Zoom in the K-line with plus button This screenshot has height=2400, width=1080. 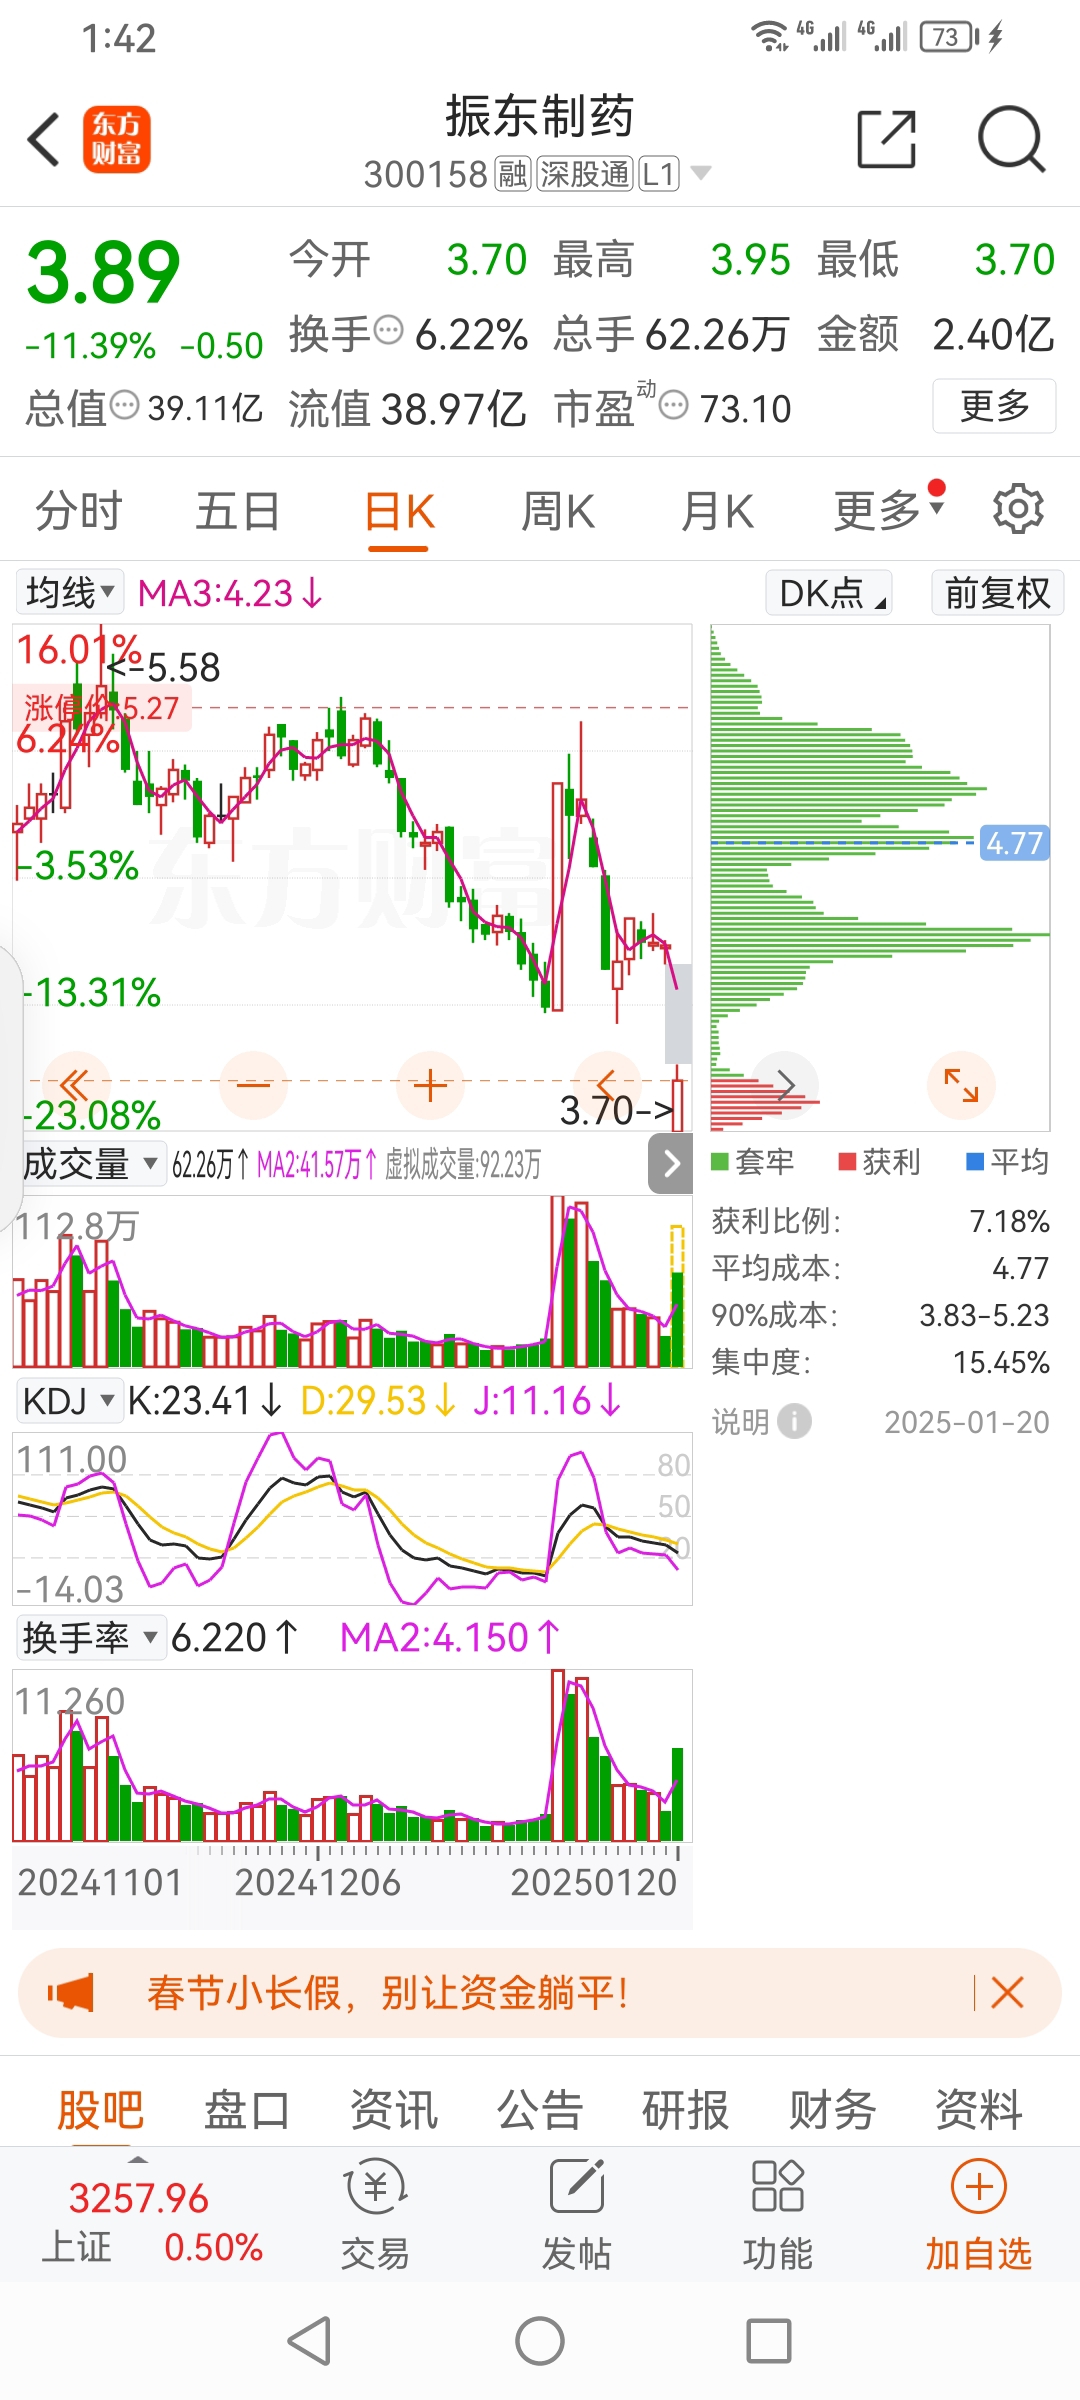(x=430, y=1085)
